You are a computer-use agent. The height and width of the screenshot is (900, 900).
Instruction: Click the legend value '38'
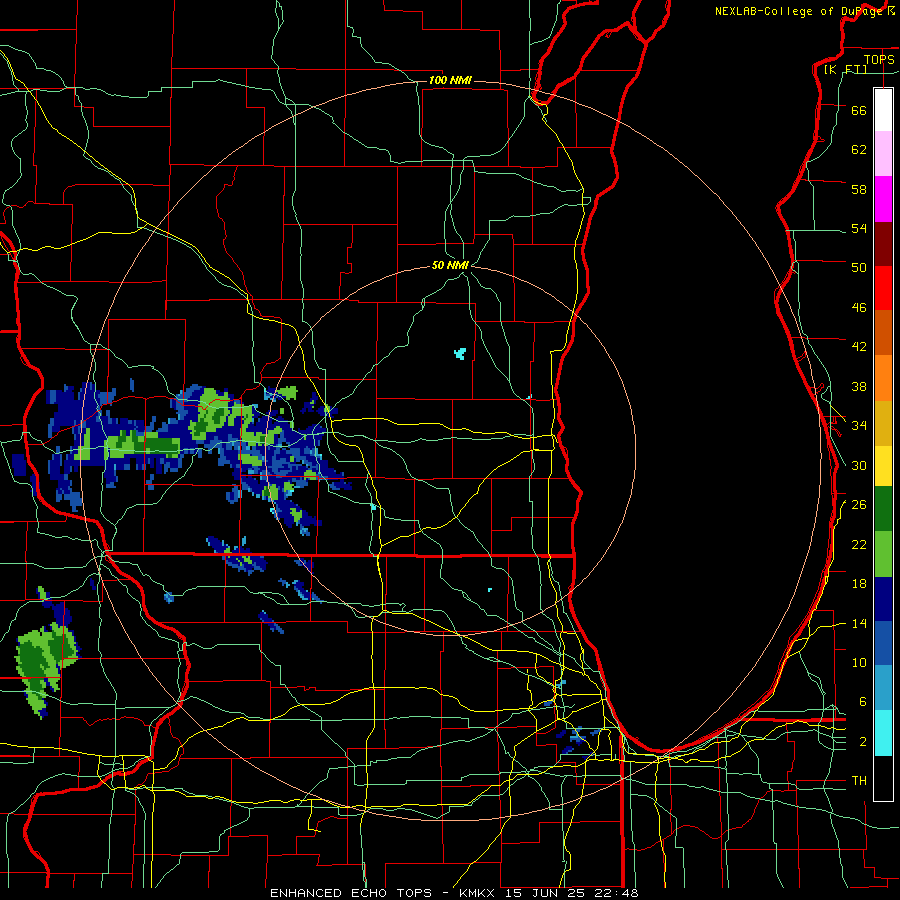pos(859,386)
